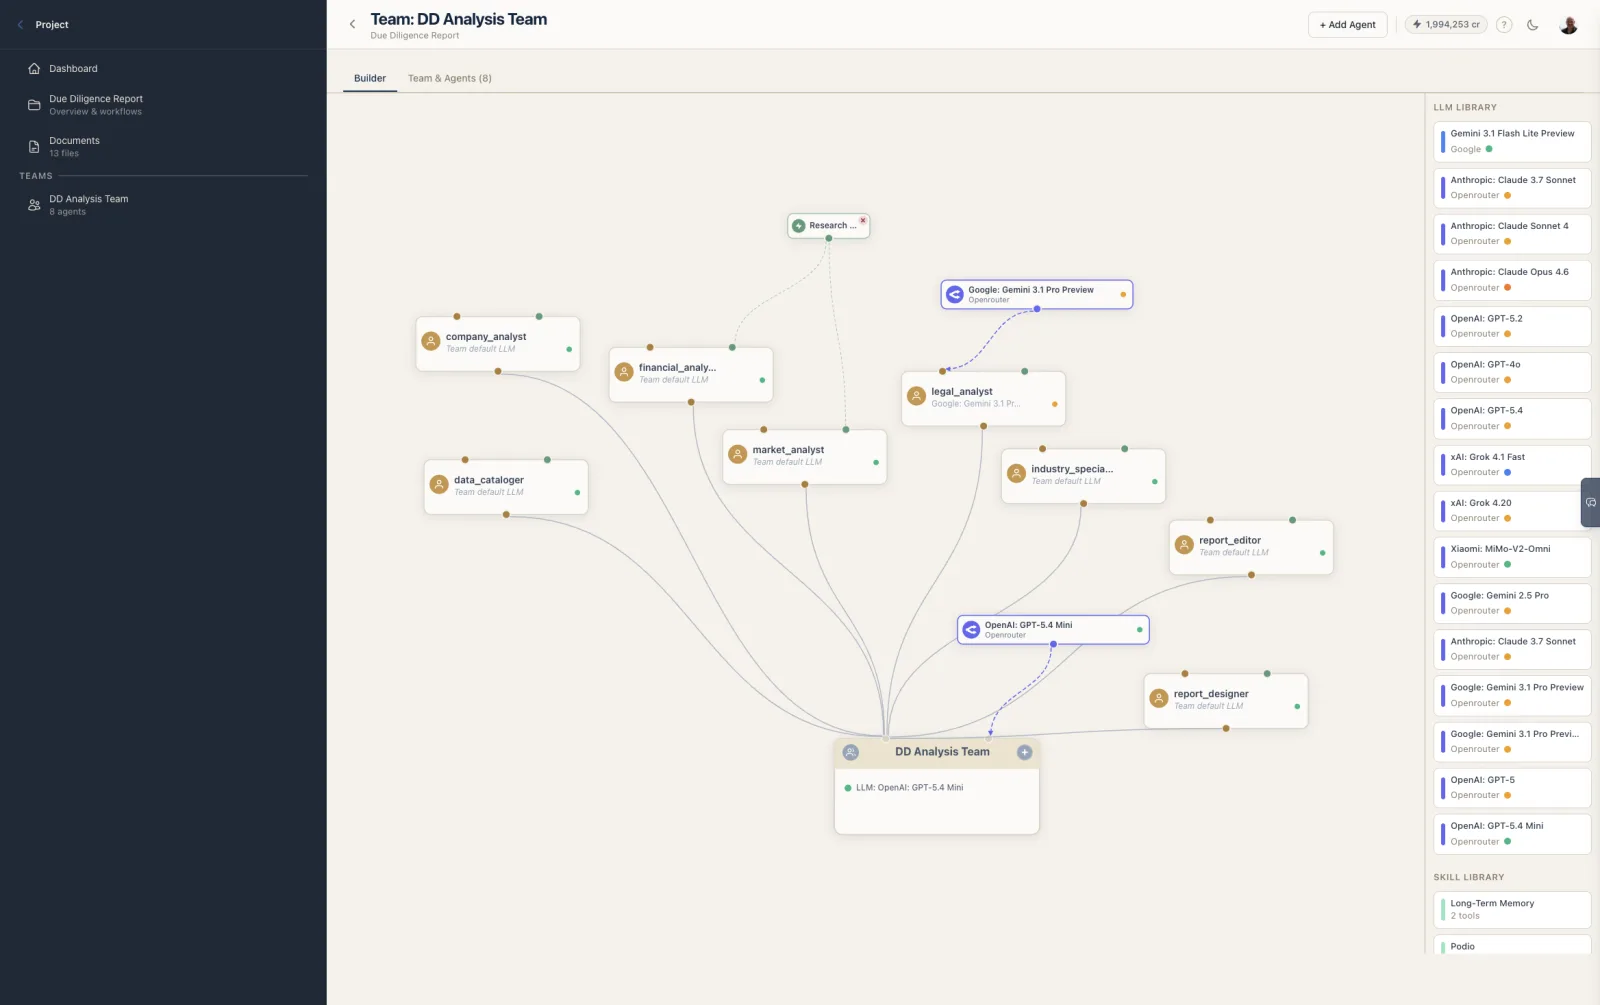Select OpenAI: GPT-5.2 library card
Viewport: 1600px width, 1005px height.
[1512, 326]
